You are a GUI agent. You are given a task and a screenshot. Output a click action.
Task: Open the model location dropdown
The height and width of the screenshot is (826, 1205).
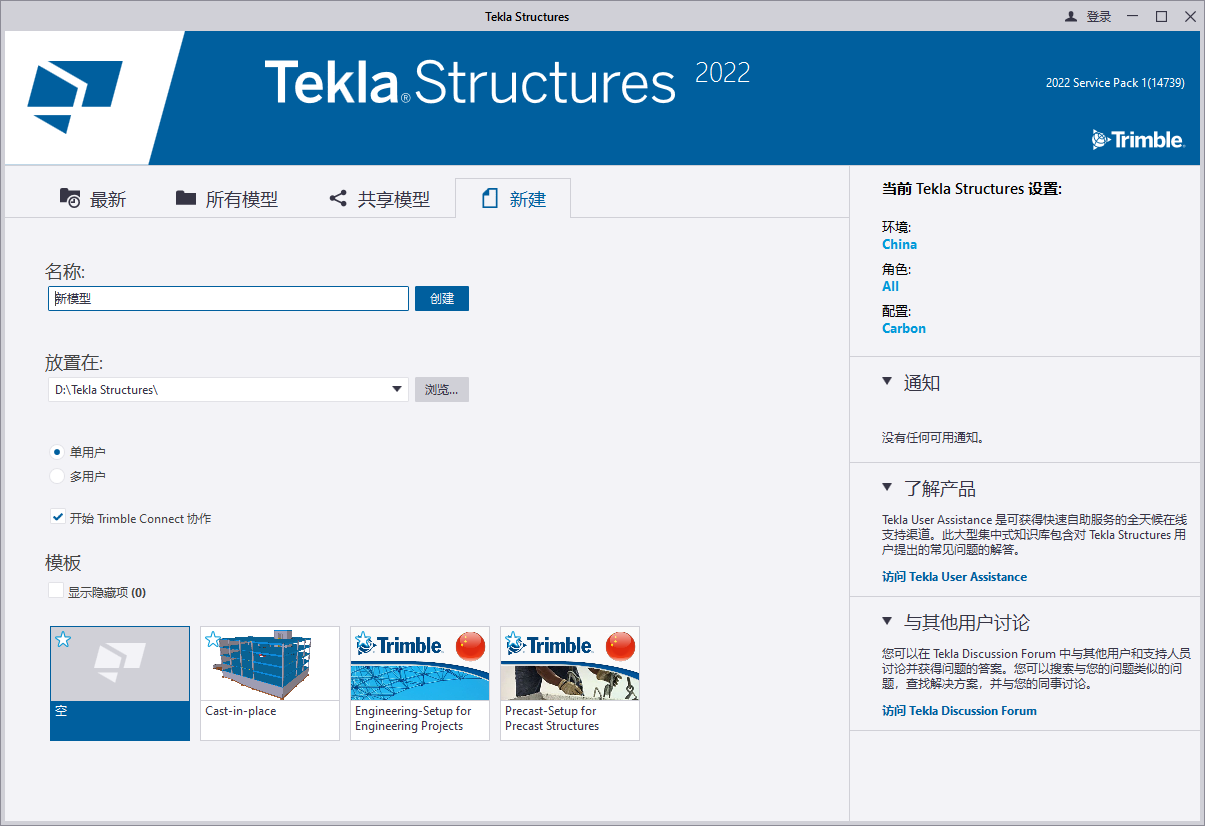(x=396, y=389)
